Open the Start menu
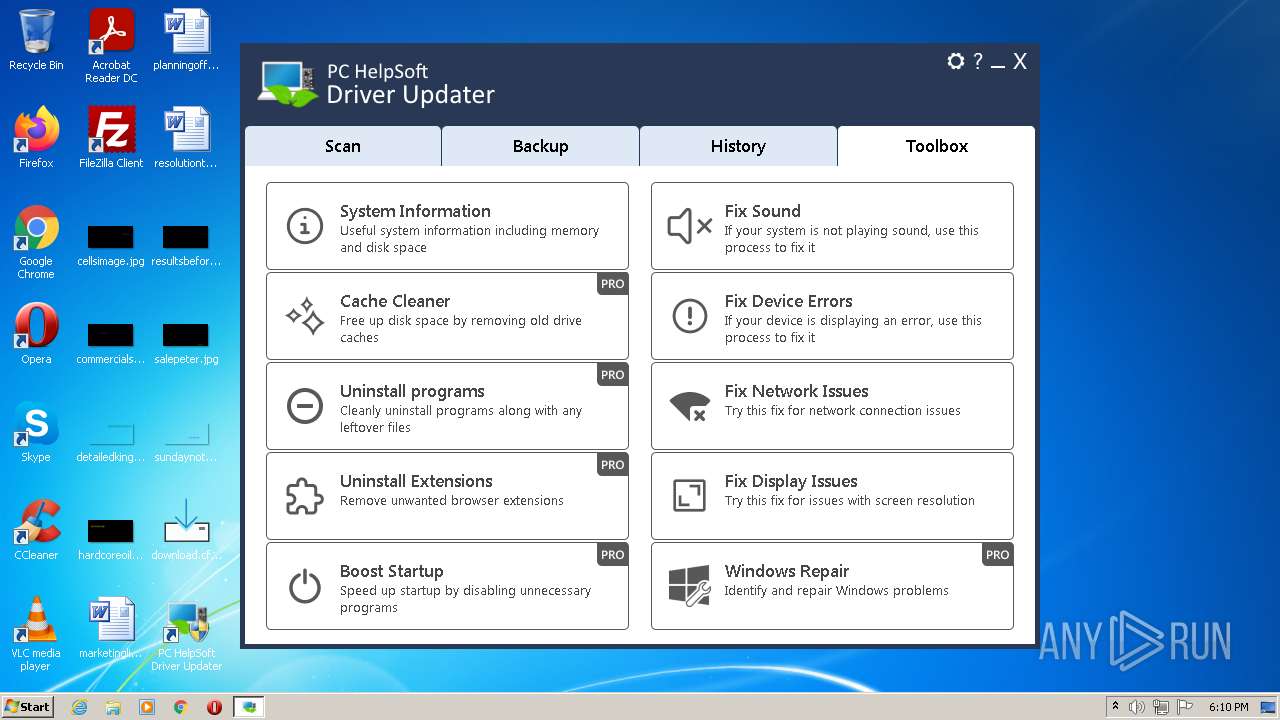The width and height of the screenshot is (1280, 720). pyautogui.click(x=28, y=707)
